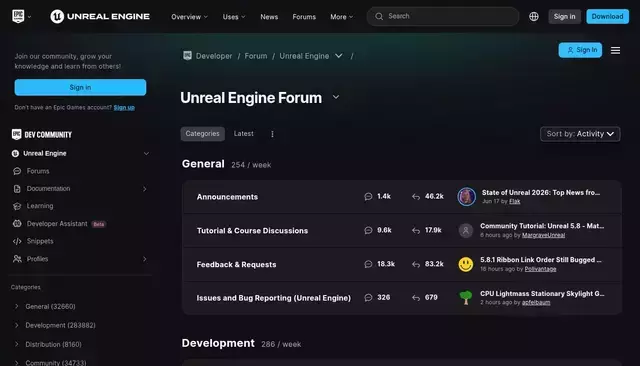Expand the Development (283882) category
Screen dimensions: 640x366
16,325
